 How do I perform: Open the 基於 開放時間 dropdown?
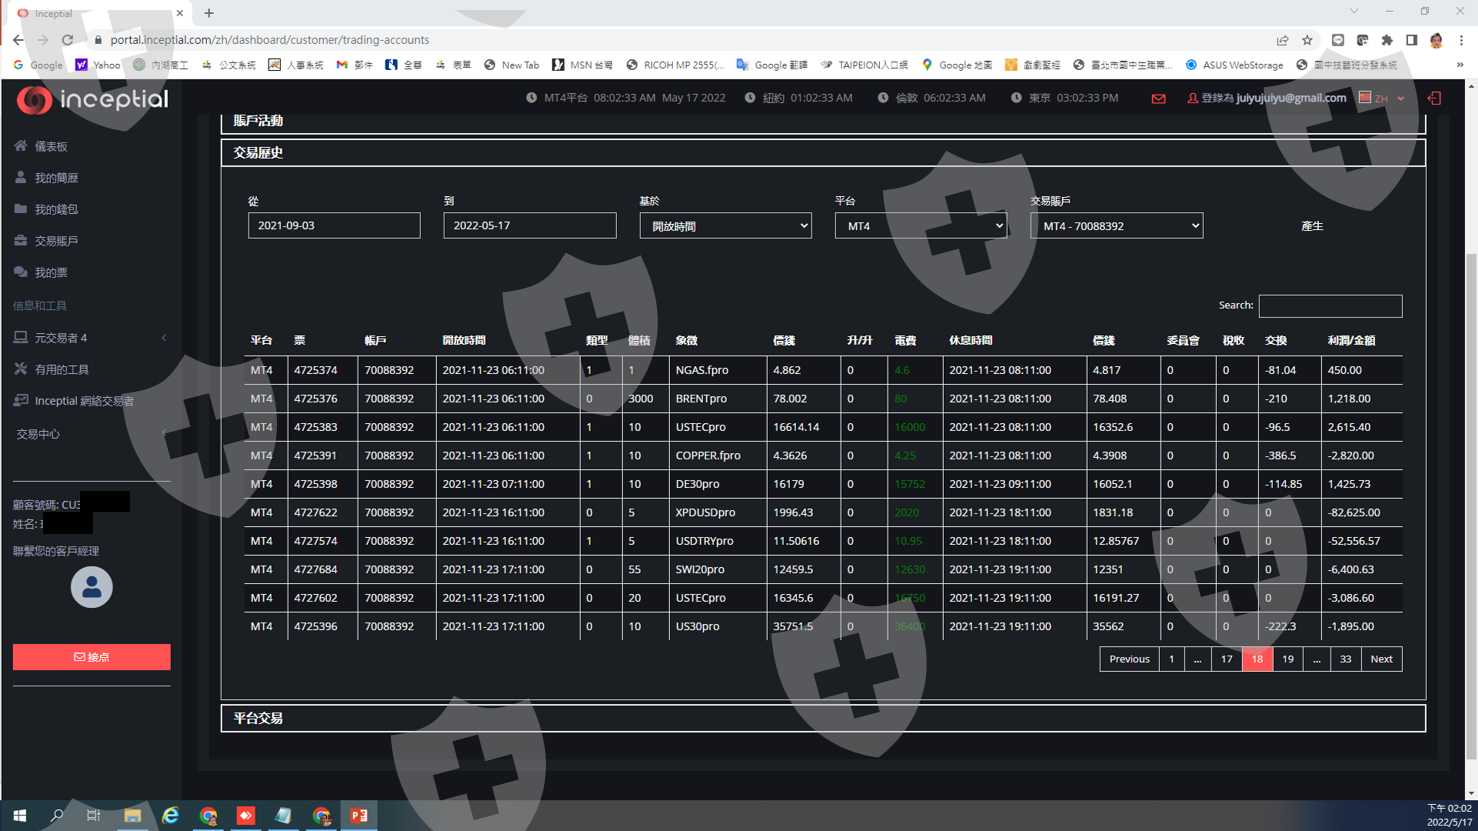click(725, 226)
